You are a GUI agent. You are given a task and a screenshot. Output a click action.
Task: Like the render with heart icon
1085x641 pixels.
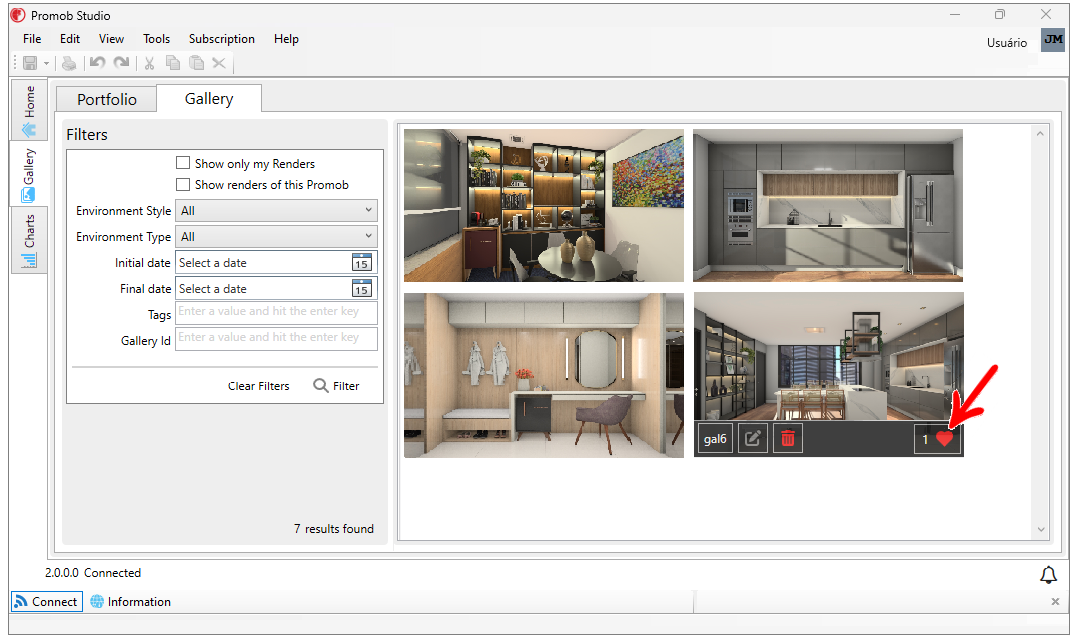point(944,439)
